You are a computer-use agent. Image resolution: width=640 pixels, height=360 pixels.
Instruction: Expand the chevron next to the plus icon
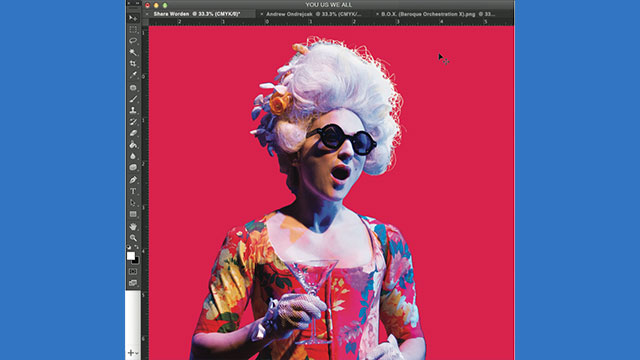137,353
